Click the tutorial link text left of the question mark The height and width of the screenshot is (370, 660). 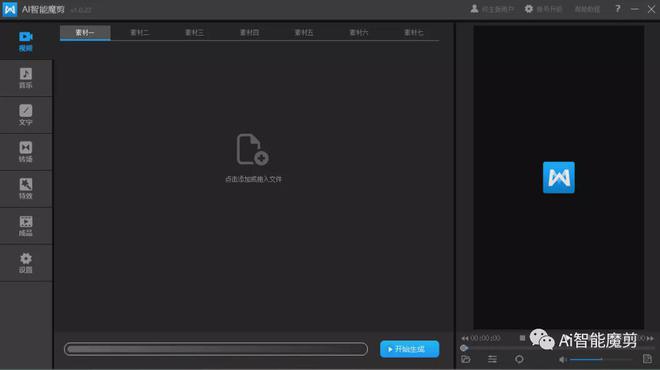click(587, 9)
